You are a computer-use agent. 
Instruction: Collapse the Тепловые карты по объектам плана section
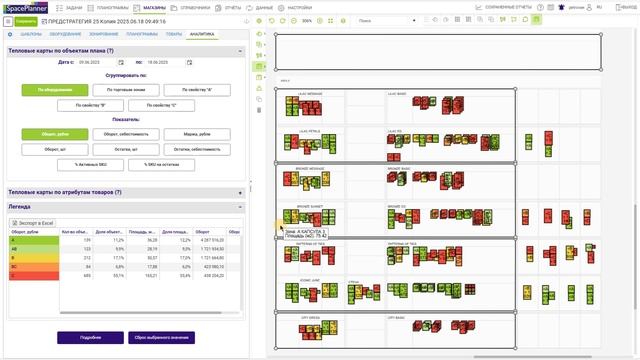pyautogui.click(x=240, y=51)
